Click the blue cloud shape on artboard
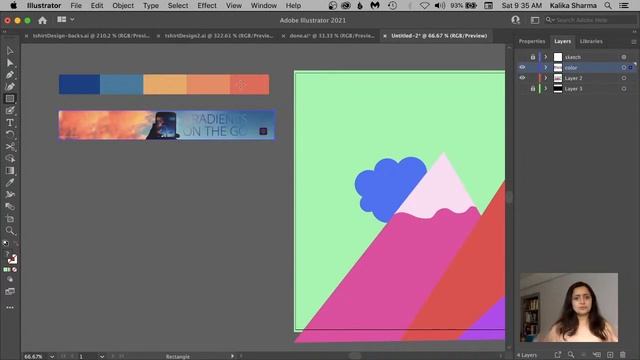Viewport: 640px width, 360px height. pyautogui.click(x=388, y=189)
